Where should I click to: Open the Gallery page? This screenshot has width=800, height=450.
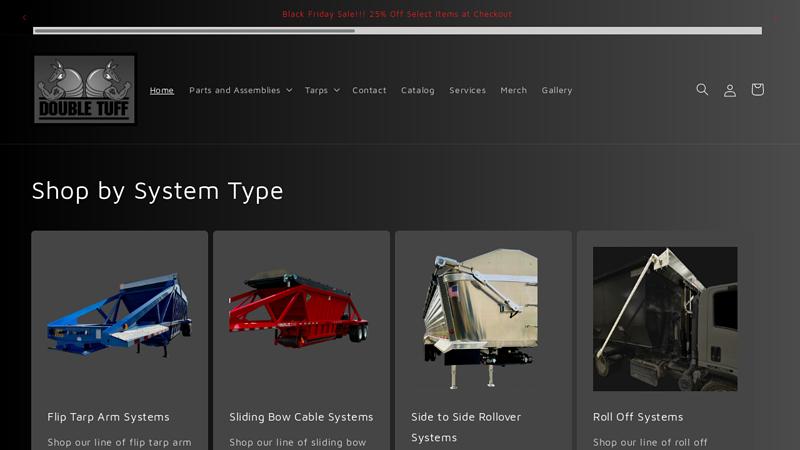click(557, 90)
